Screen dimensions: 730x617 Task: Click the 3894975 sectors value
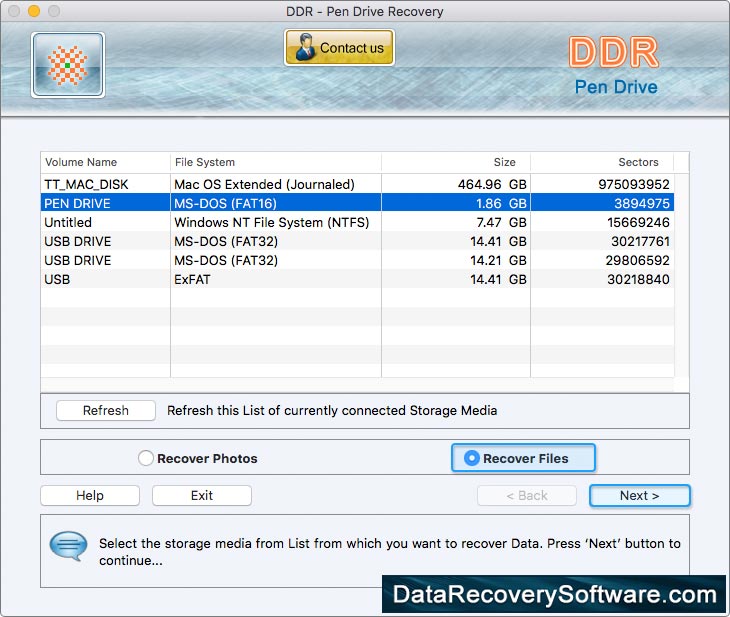click(x=642, y=203)
